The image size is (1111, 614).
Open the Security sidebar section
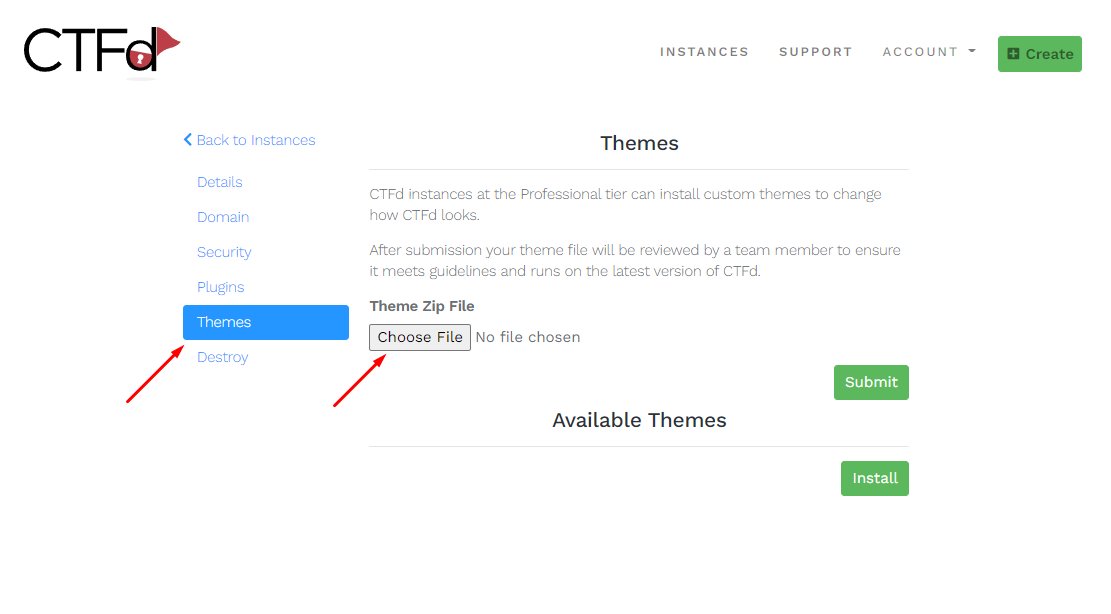[x=224, y=252]
